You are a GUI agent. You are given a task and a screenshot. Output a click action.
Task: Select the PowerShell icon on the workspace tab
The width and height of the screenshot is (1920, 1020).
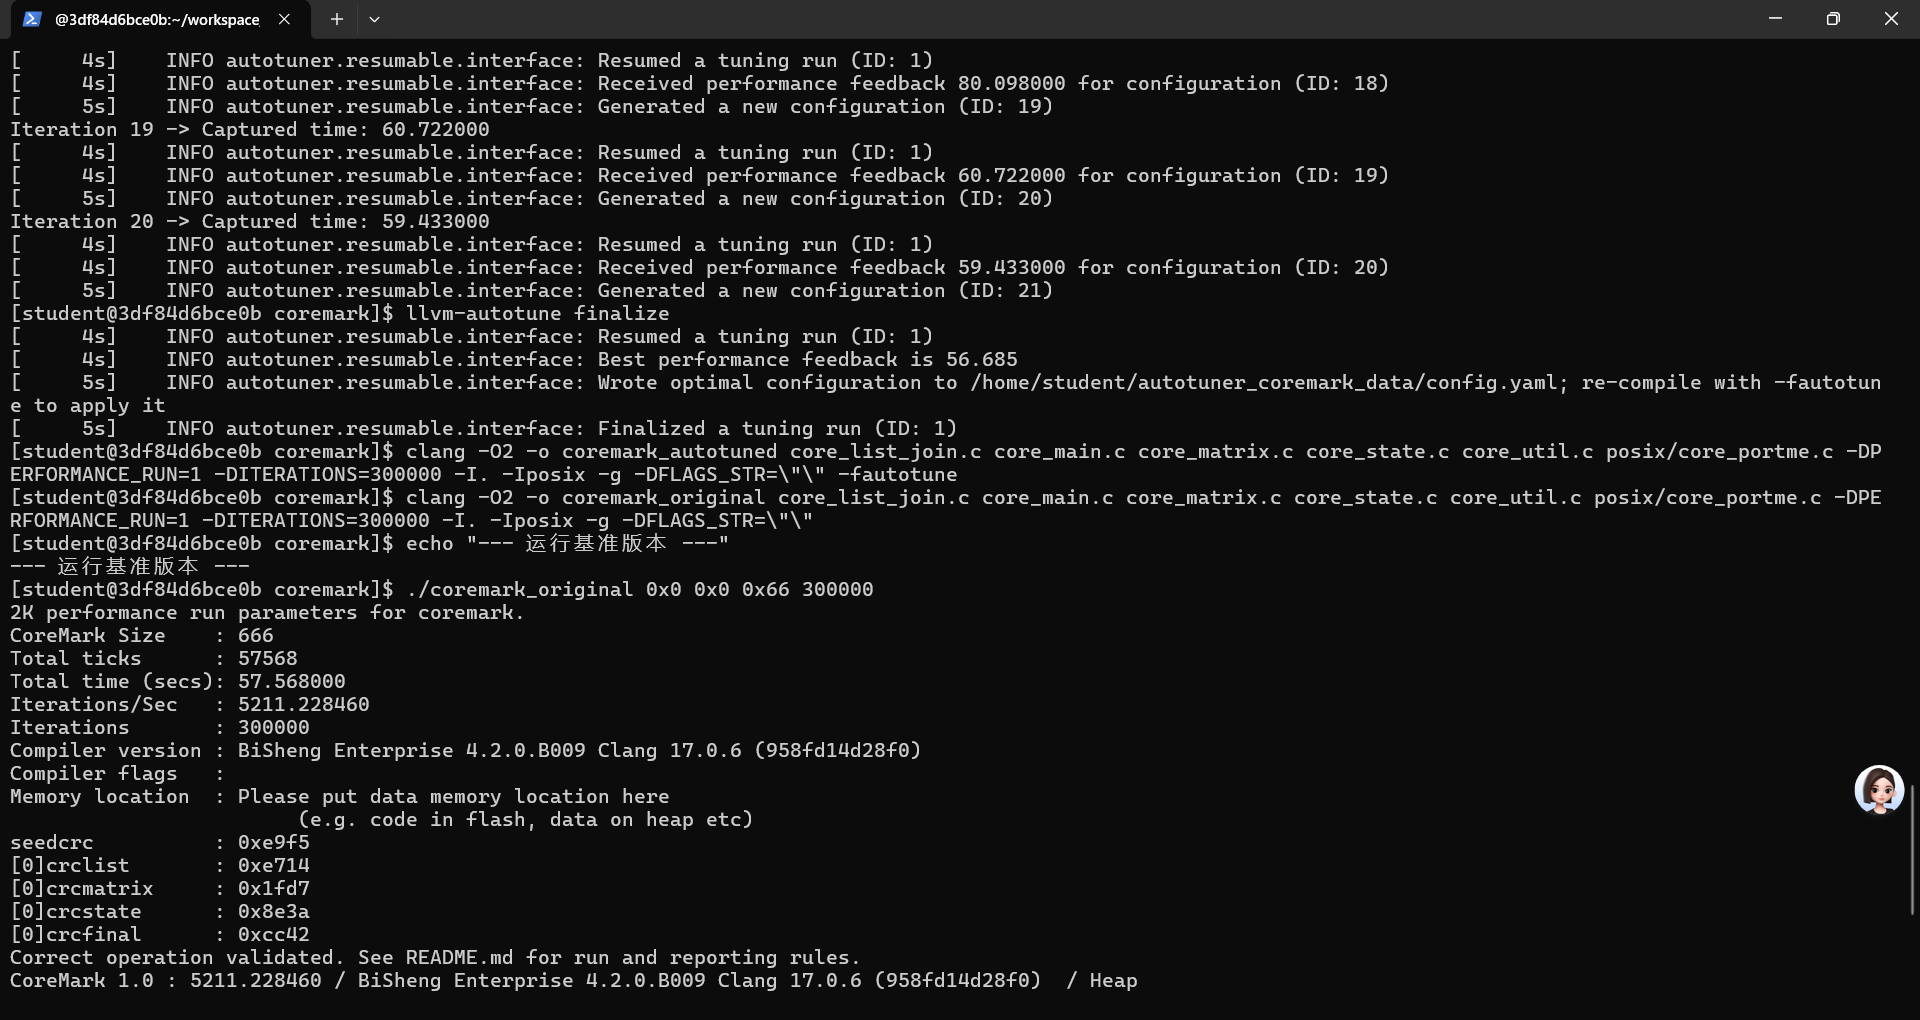click(33, 19)
